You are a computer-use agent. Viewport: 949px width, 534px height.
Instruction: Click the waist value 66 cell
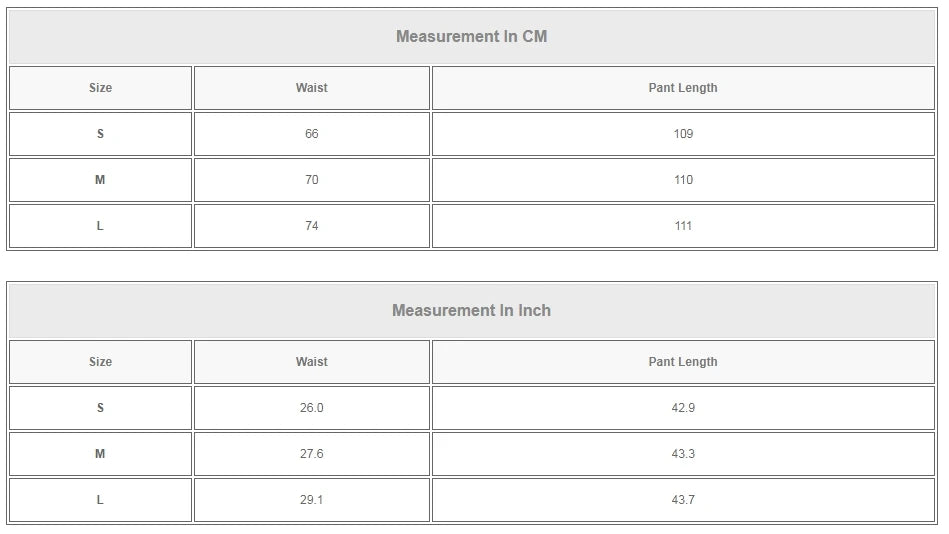tap(311, 134)
